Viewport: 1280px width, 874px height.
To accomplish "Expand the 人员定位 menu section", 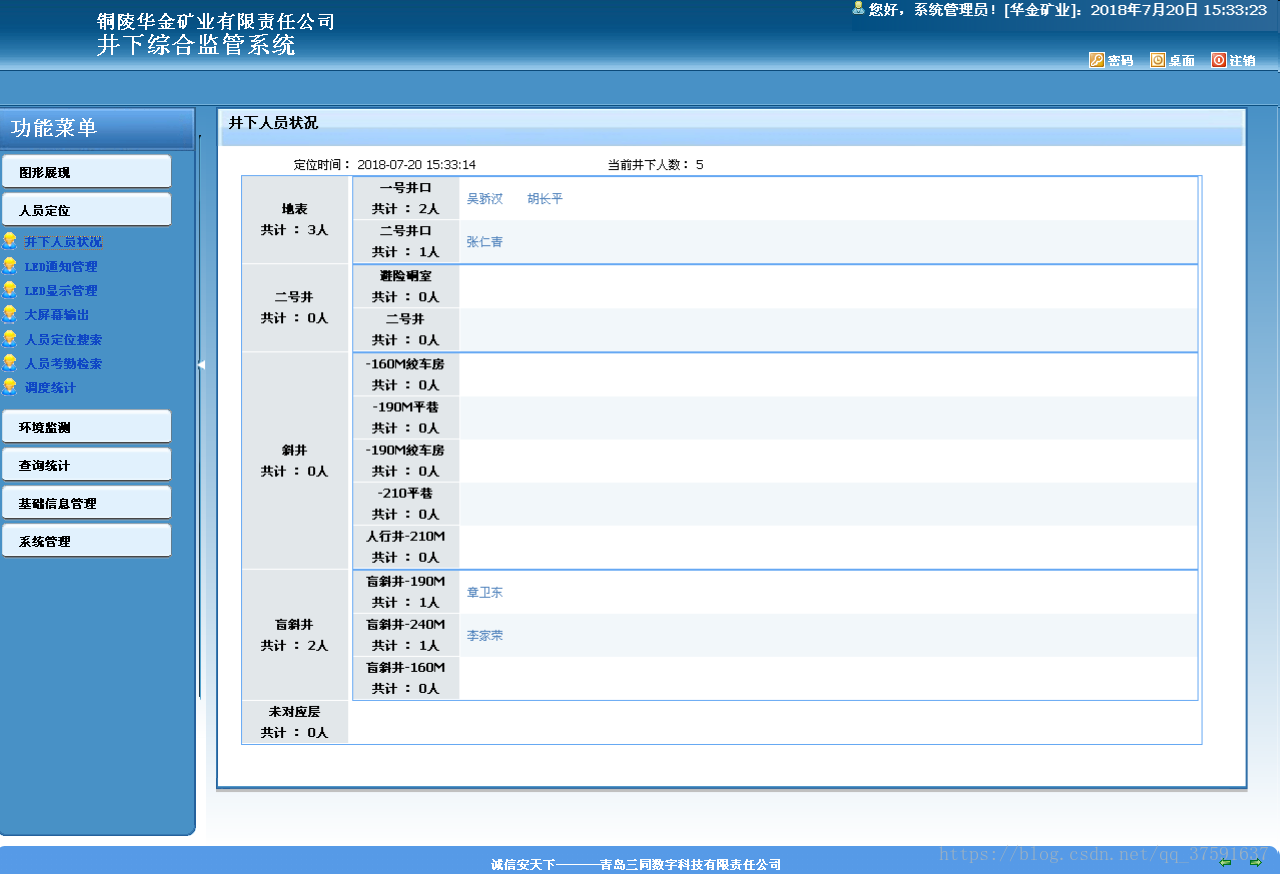I will point(86,210).
